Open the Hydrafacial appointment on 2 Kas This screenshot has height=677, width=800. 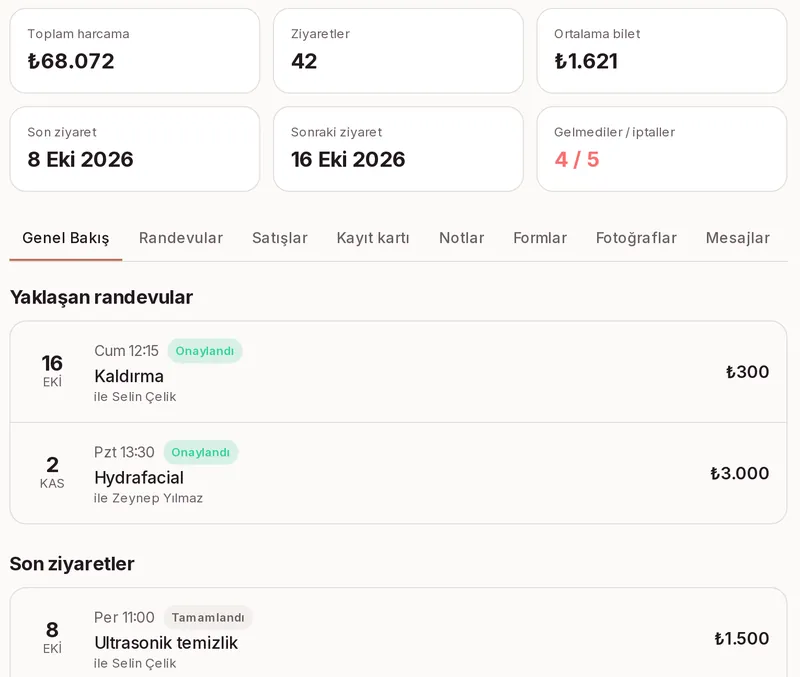pos(398,473)
